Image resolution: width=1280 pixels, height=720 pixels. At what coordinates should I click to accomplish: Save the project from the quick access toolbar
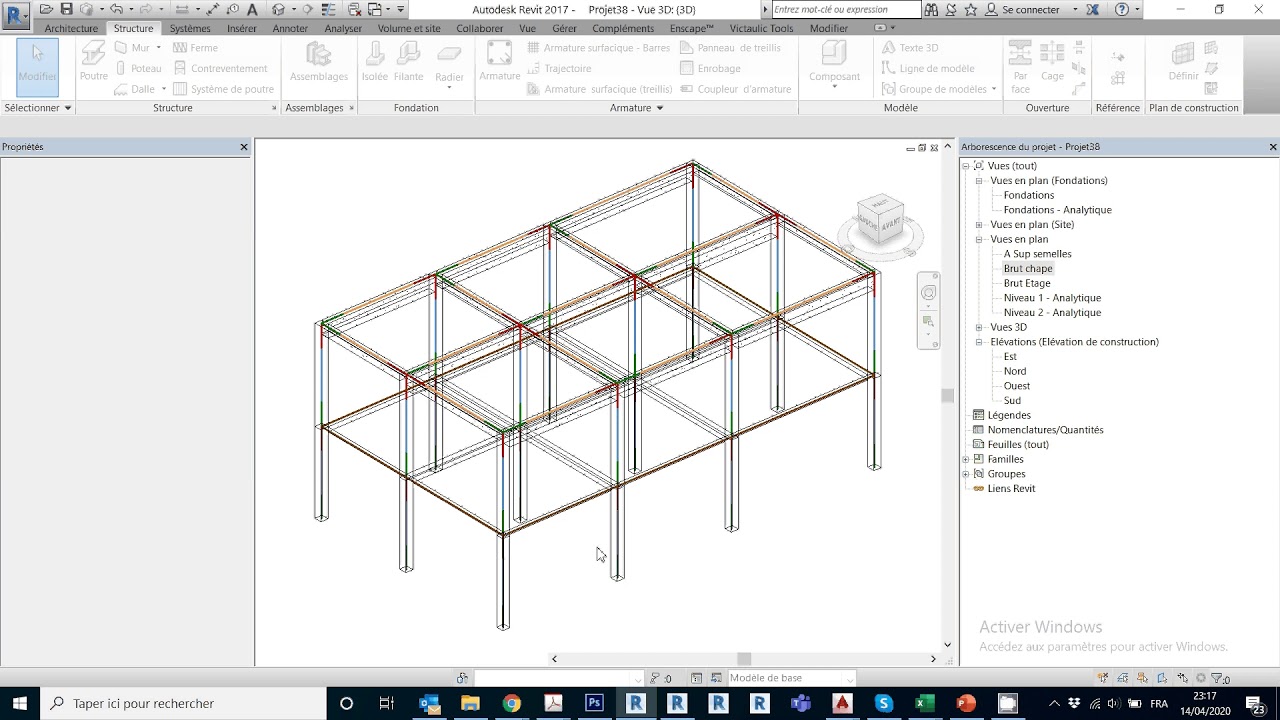tap(66, 9)
